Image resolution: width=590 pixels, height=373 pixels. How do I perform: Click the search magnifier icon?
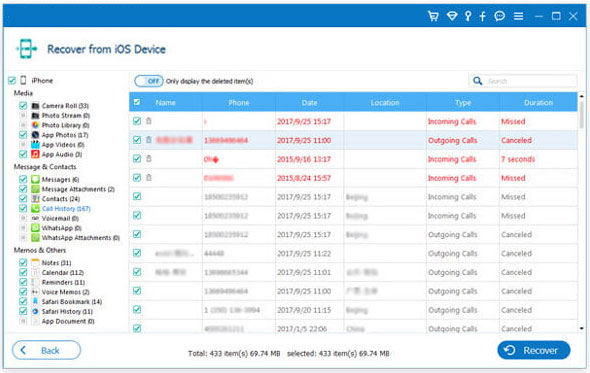pyautogui.click(x=477, y=81)
